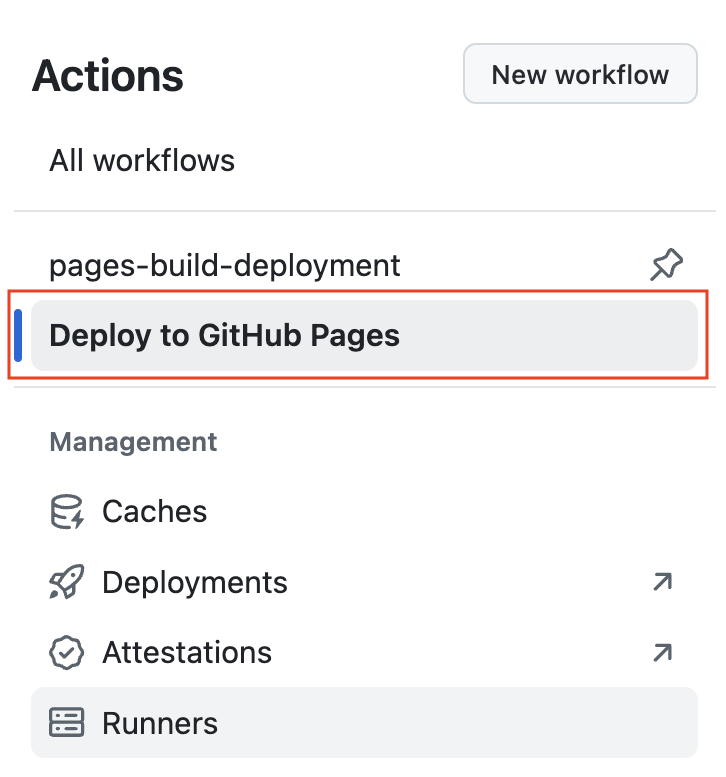Open the All workflows list
Screen dimensions: 726x777
coord(142,161)
